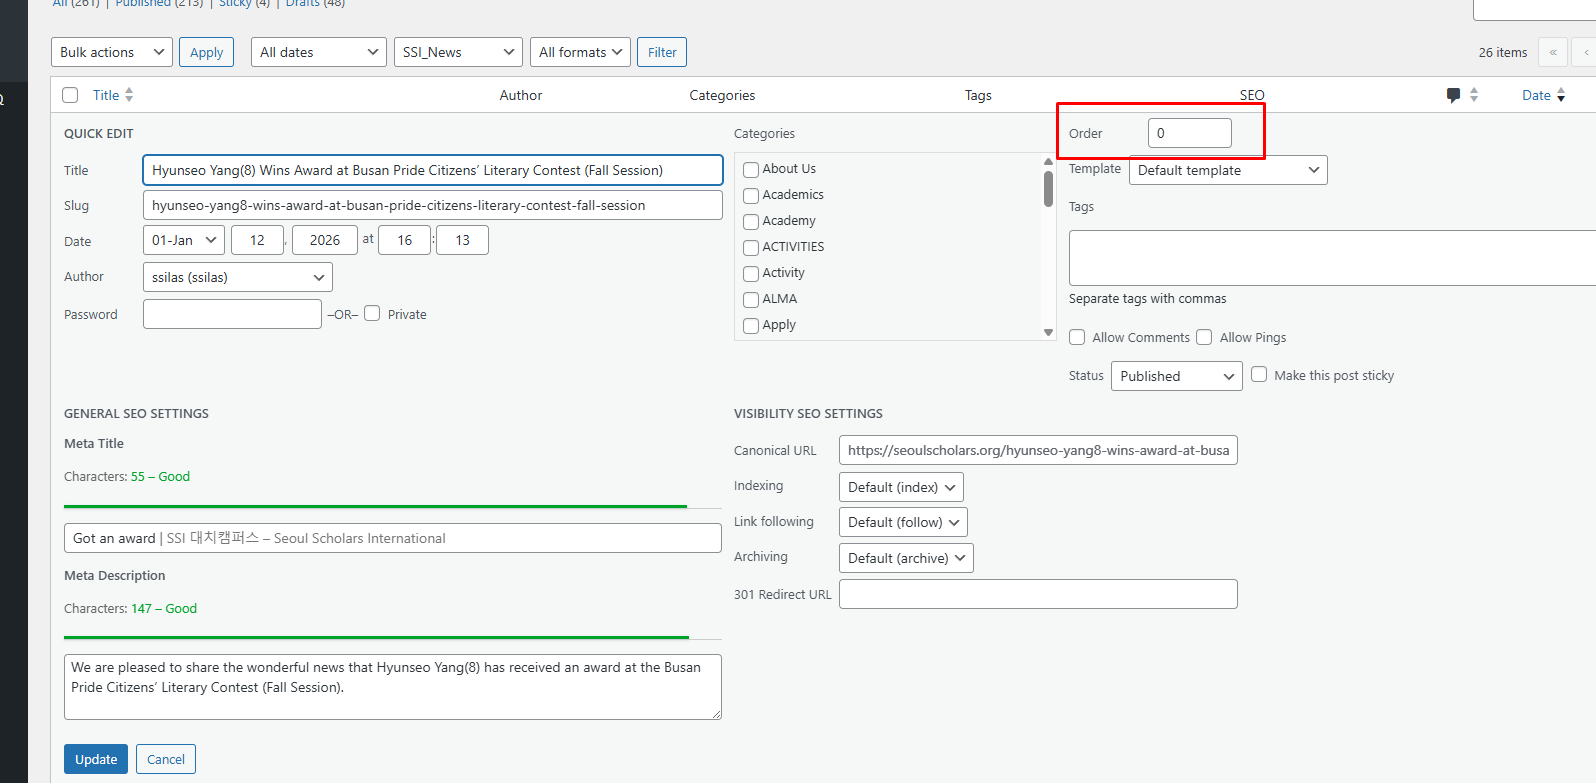Click into the Order number field

click(x=1189, y=133)
